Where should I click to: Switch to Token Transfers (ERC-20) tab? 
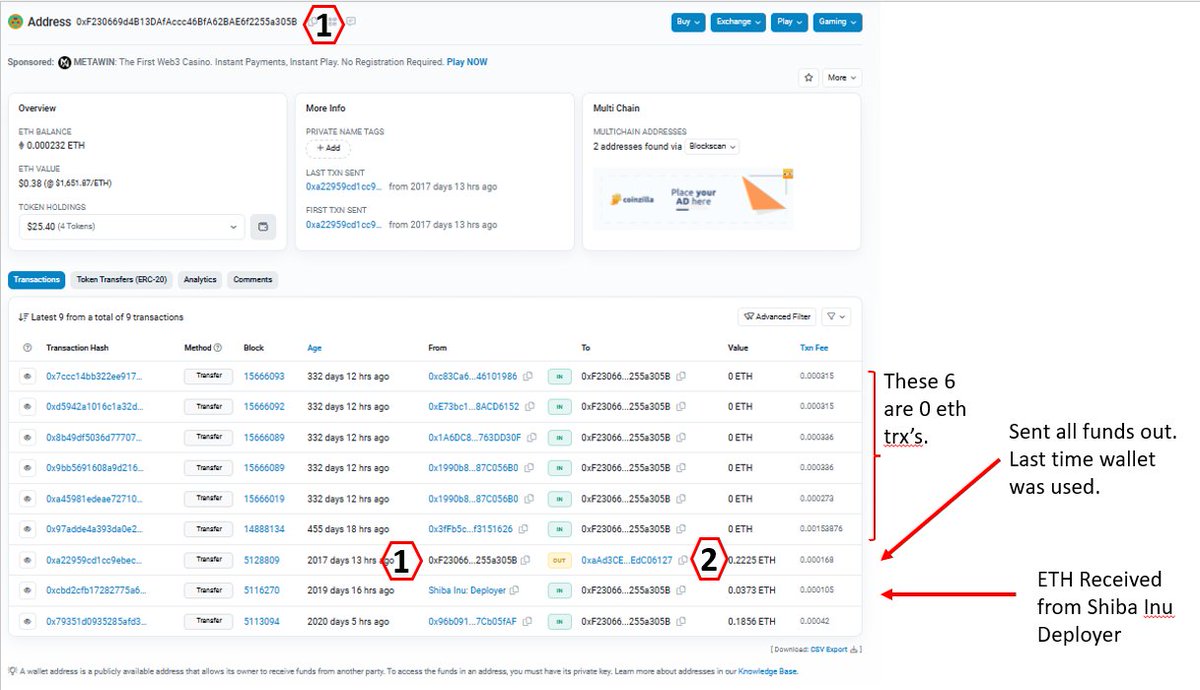121,280
